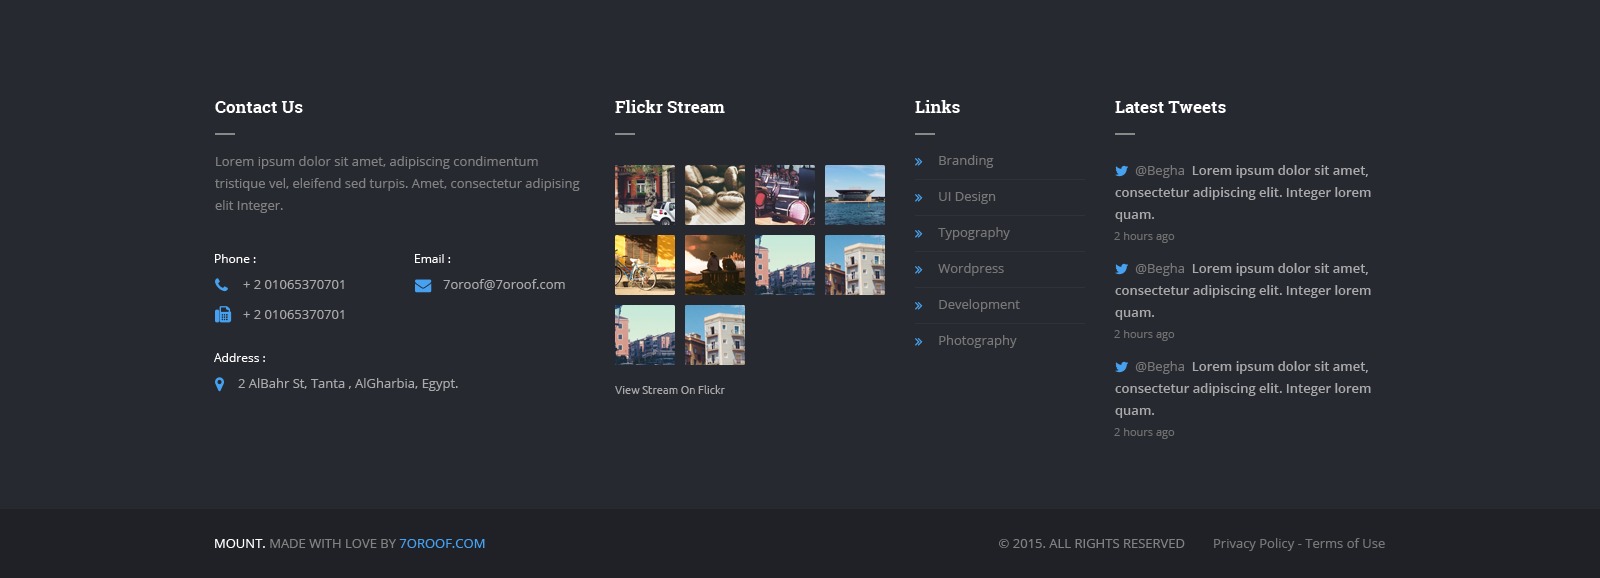The image size is (1600, 578).
Task: Click the Twitter bird icon on first tweet
Action: click(1122, 171)
